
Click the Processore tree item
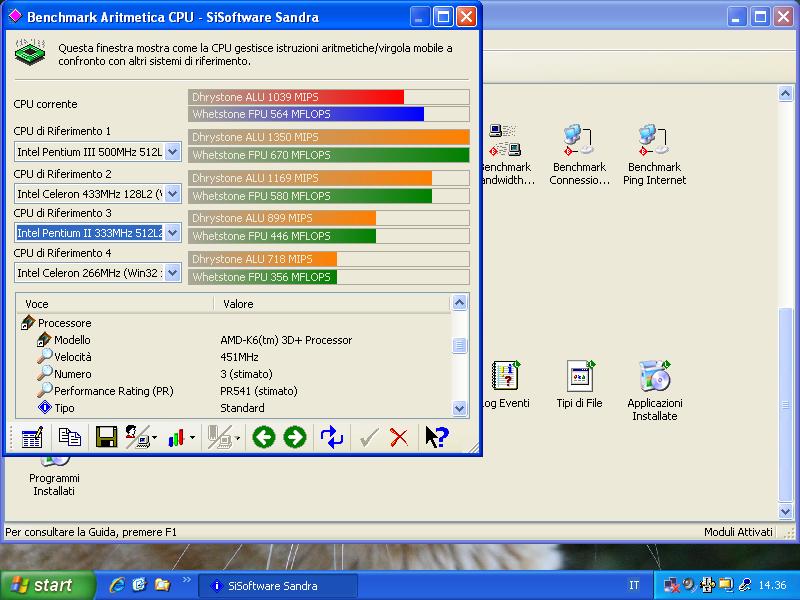point(64,323)
